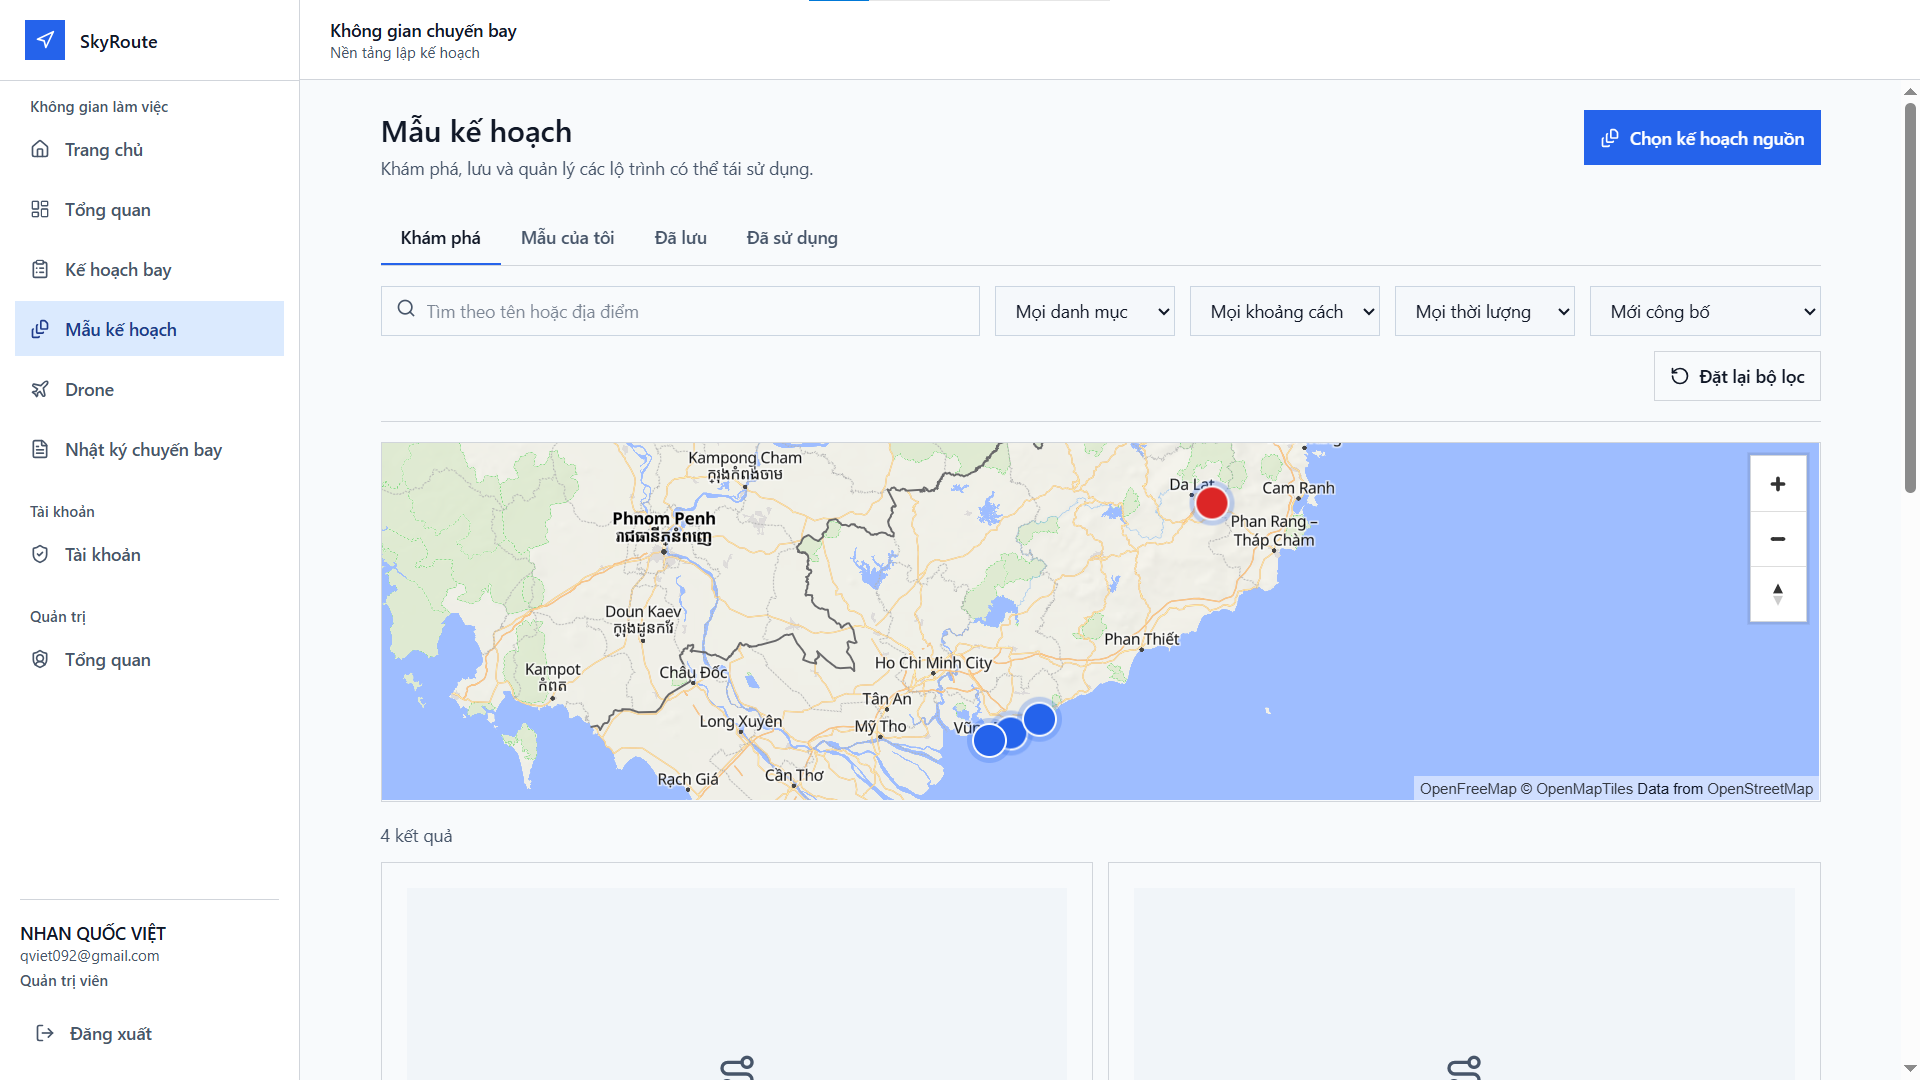Click the Đặt lại bộ lọc button
1920x1080 pixels.
pos(1737,376)
